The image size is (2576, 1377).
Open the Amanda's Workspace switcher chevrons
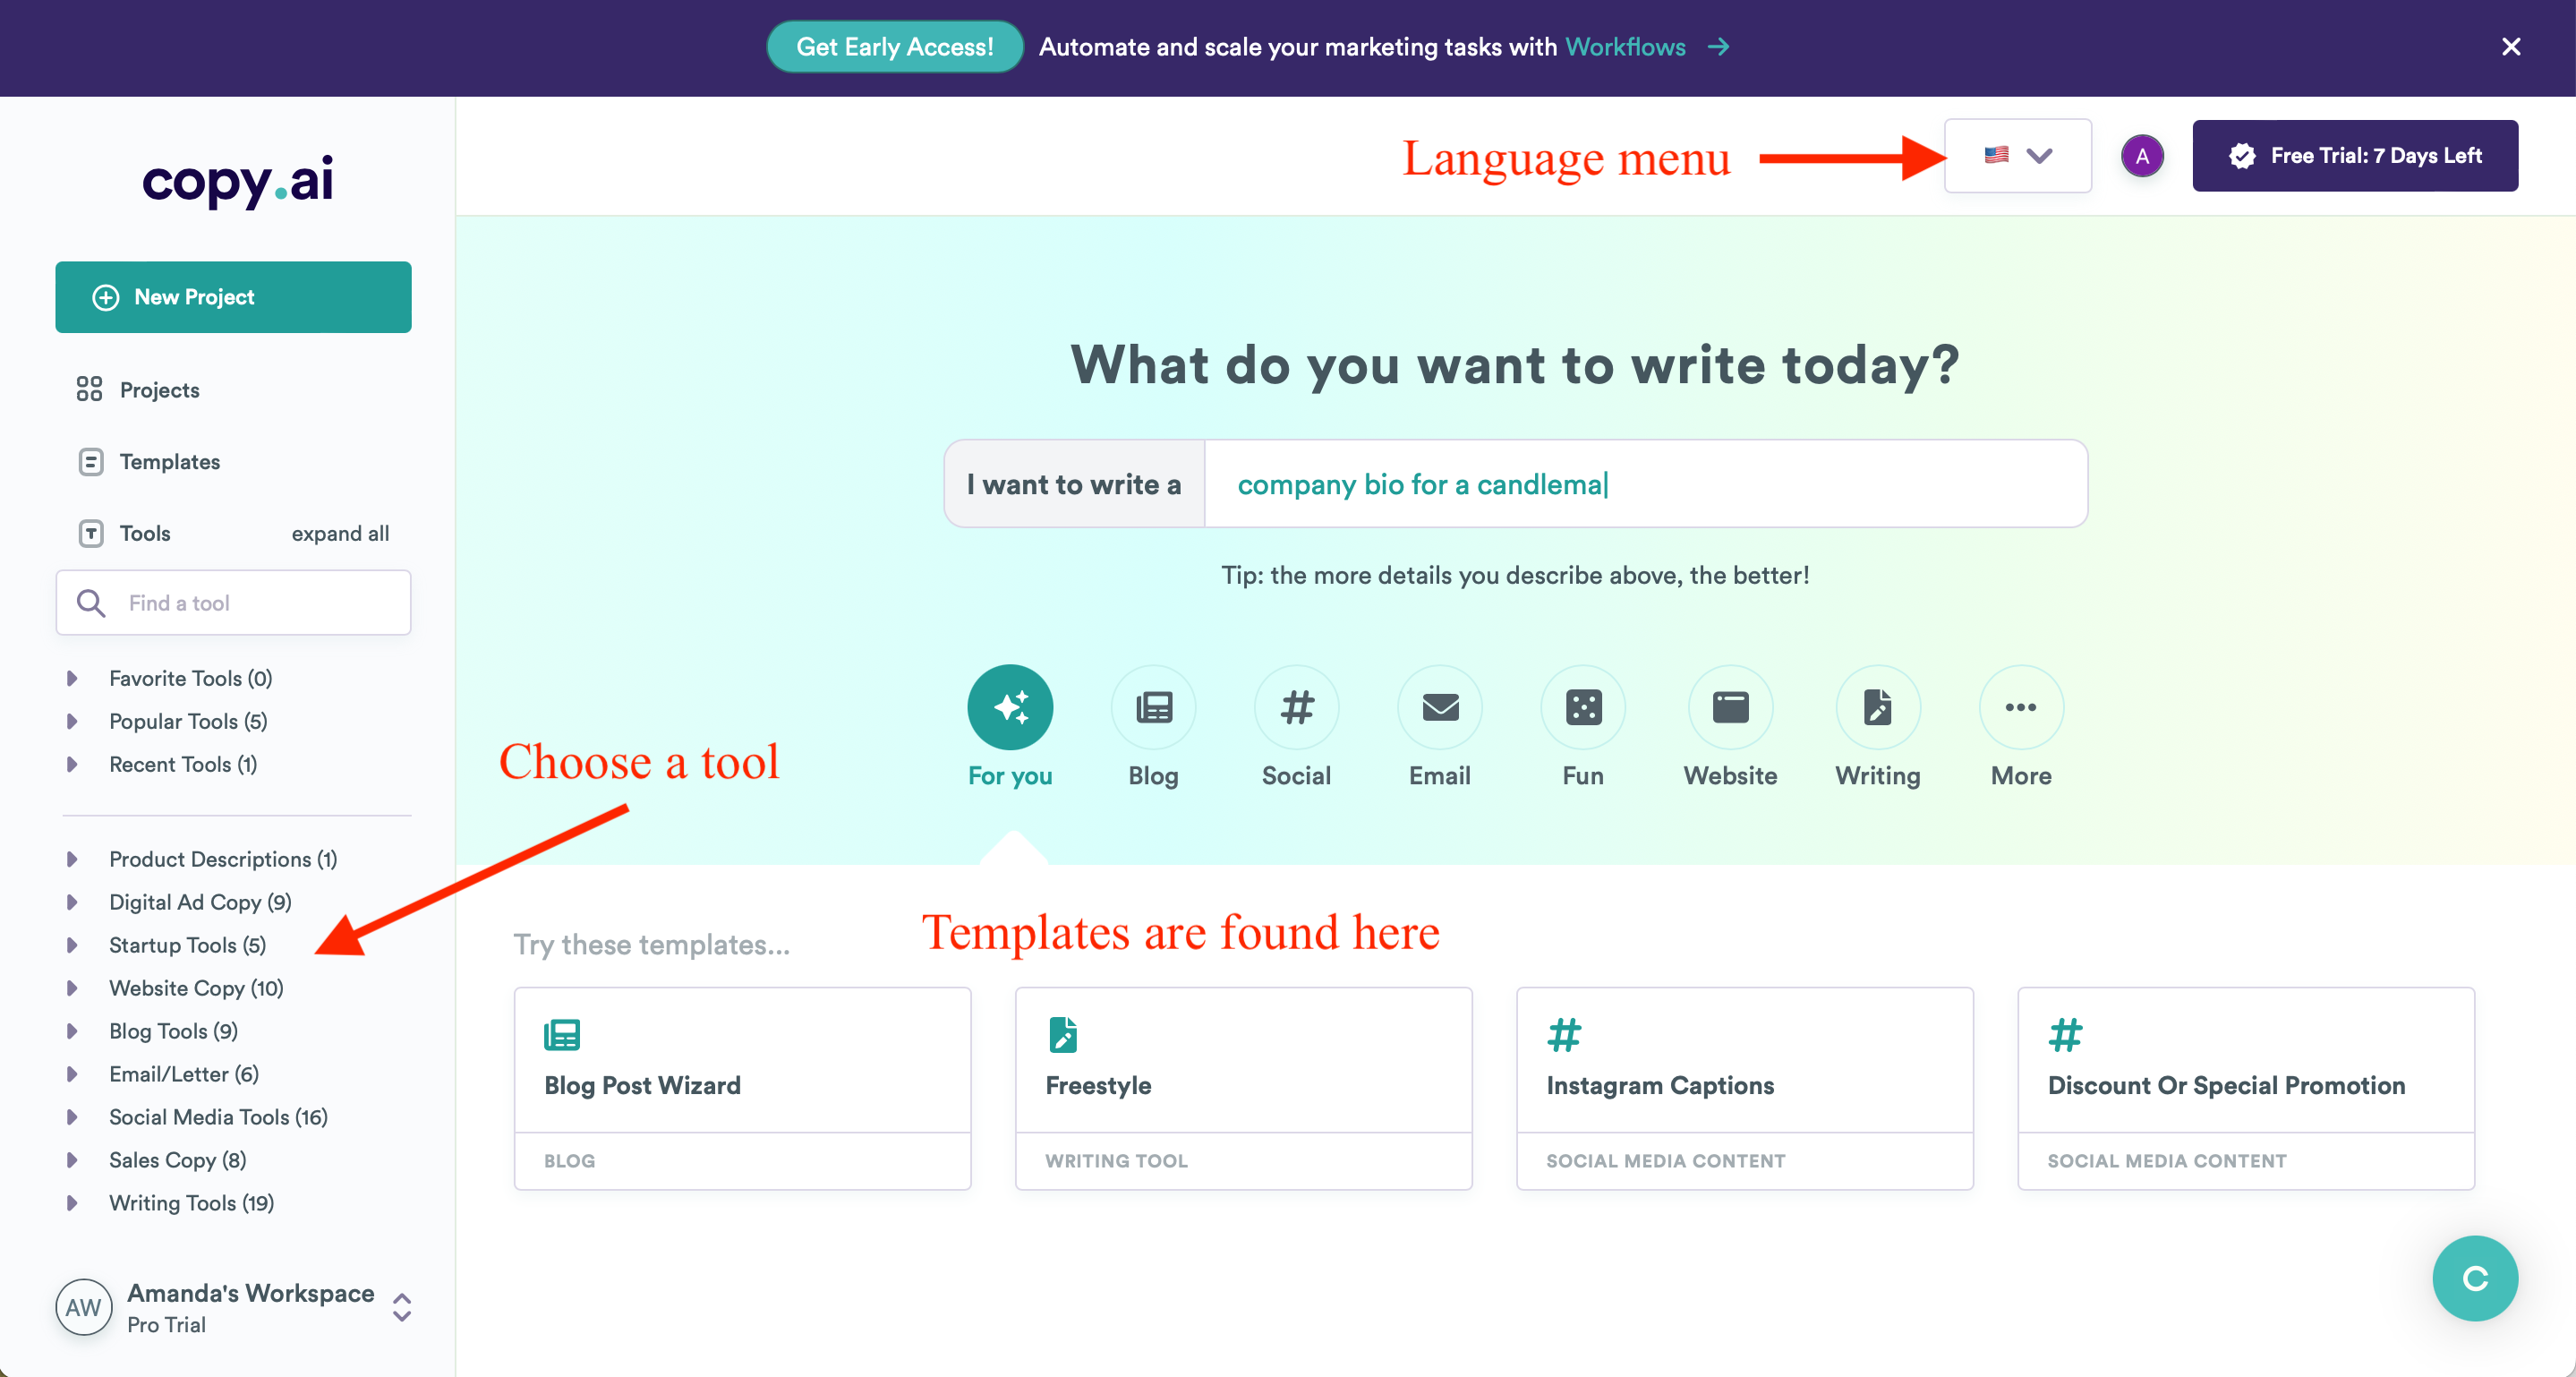coord(402,1307)
